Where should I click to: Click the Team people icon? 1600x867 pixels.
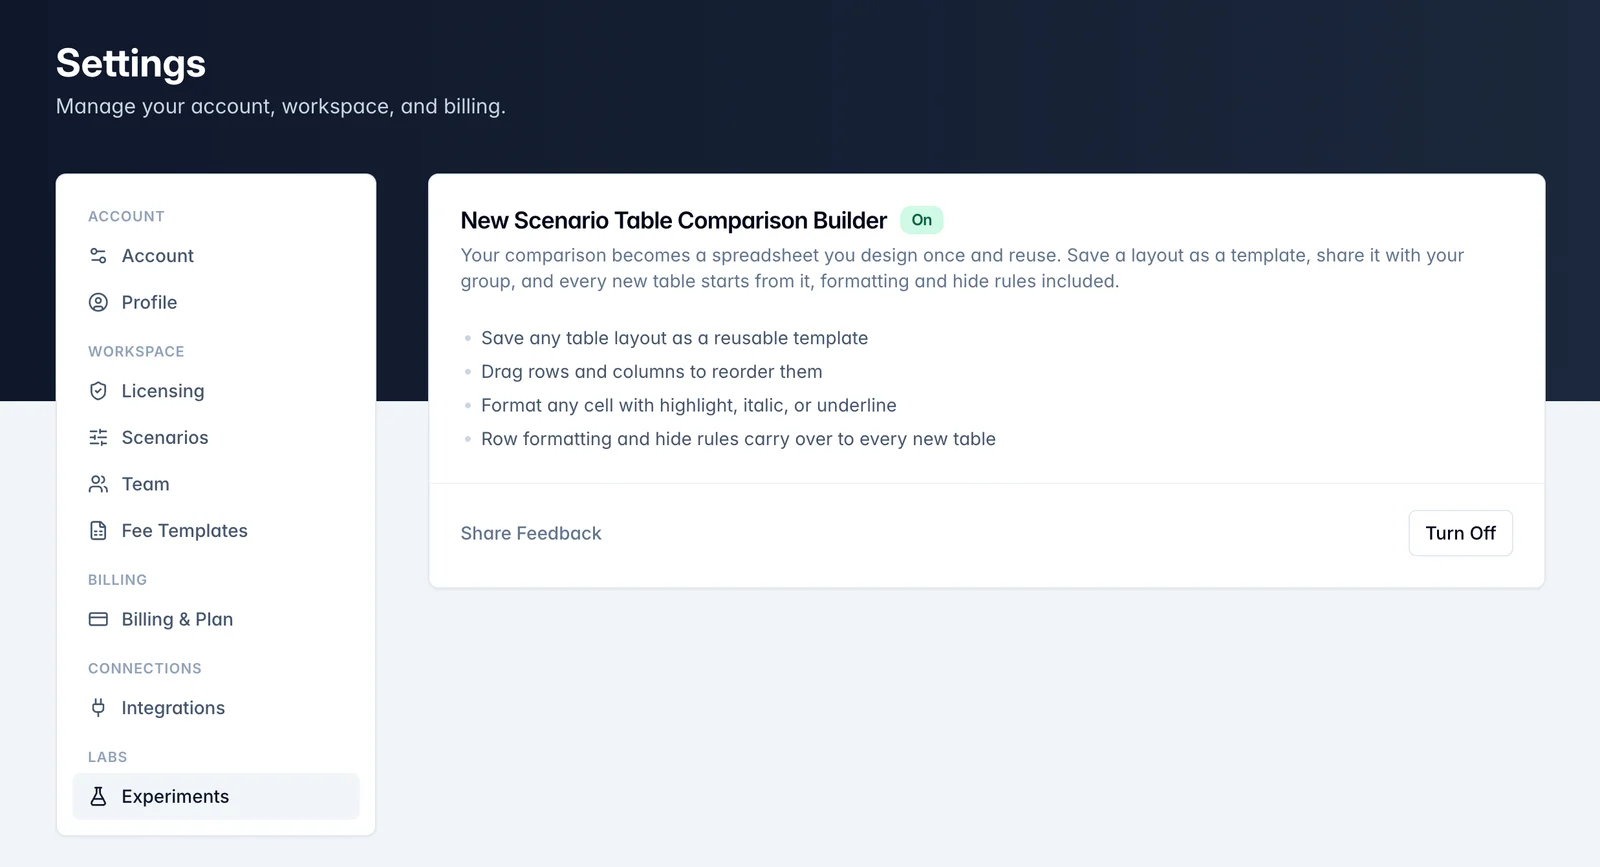tap(98, 484)
